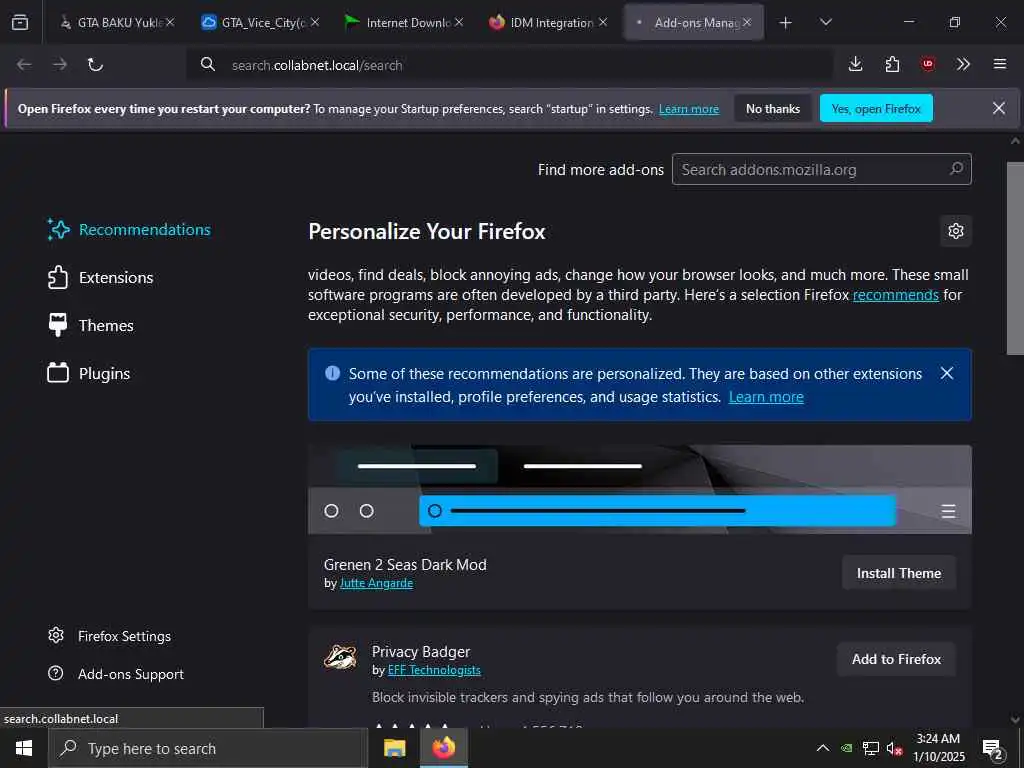
Task: Click the search magnifier in the address bar
Action: tap(208, 64)
